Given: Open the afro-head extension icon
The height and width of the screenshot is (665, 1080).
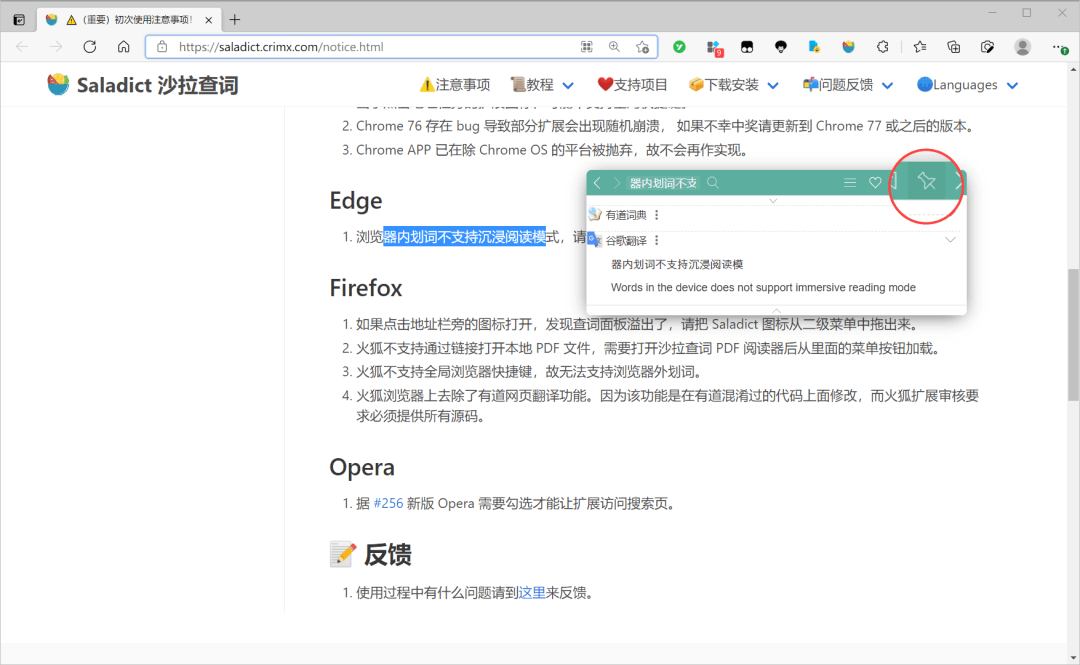Looking at the screenshot, I should point(780,47).
